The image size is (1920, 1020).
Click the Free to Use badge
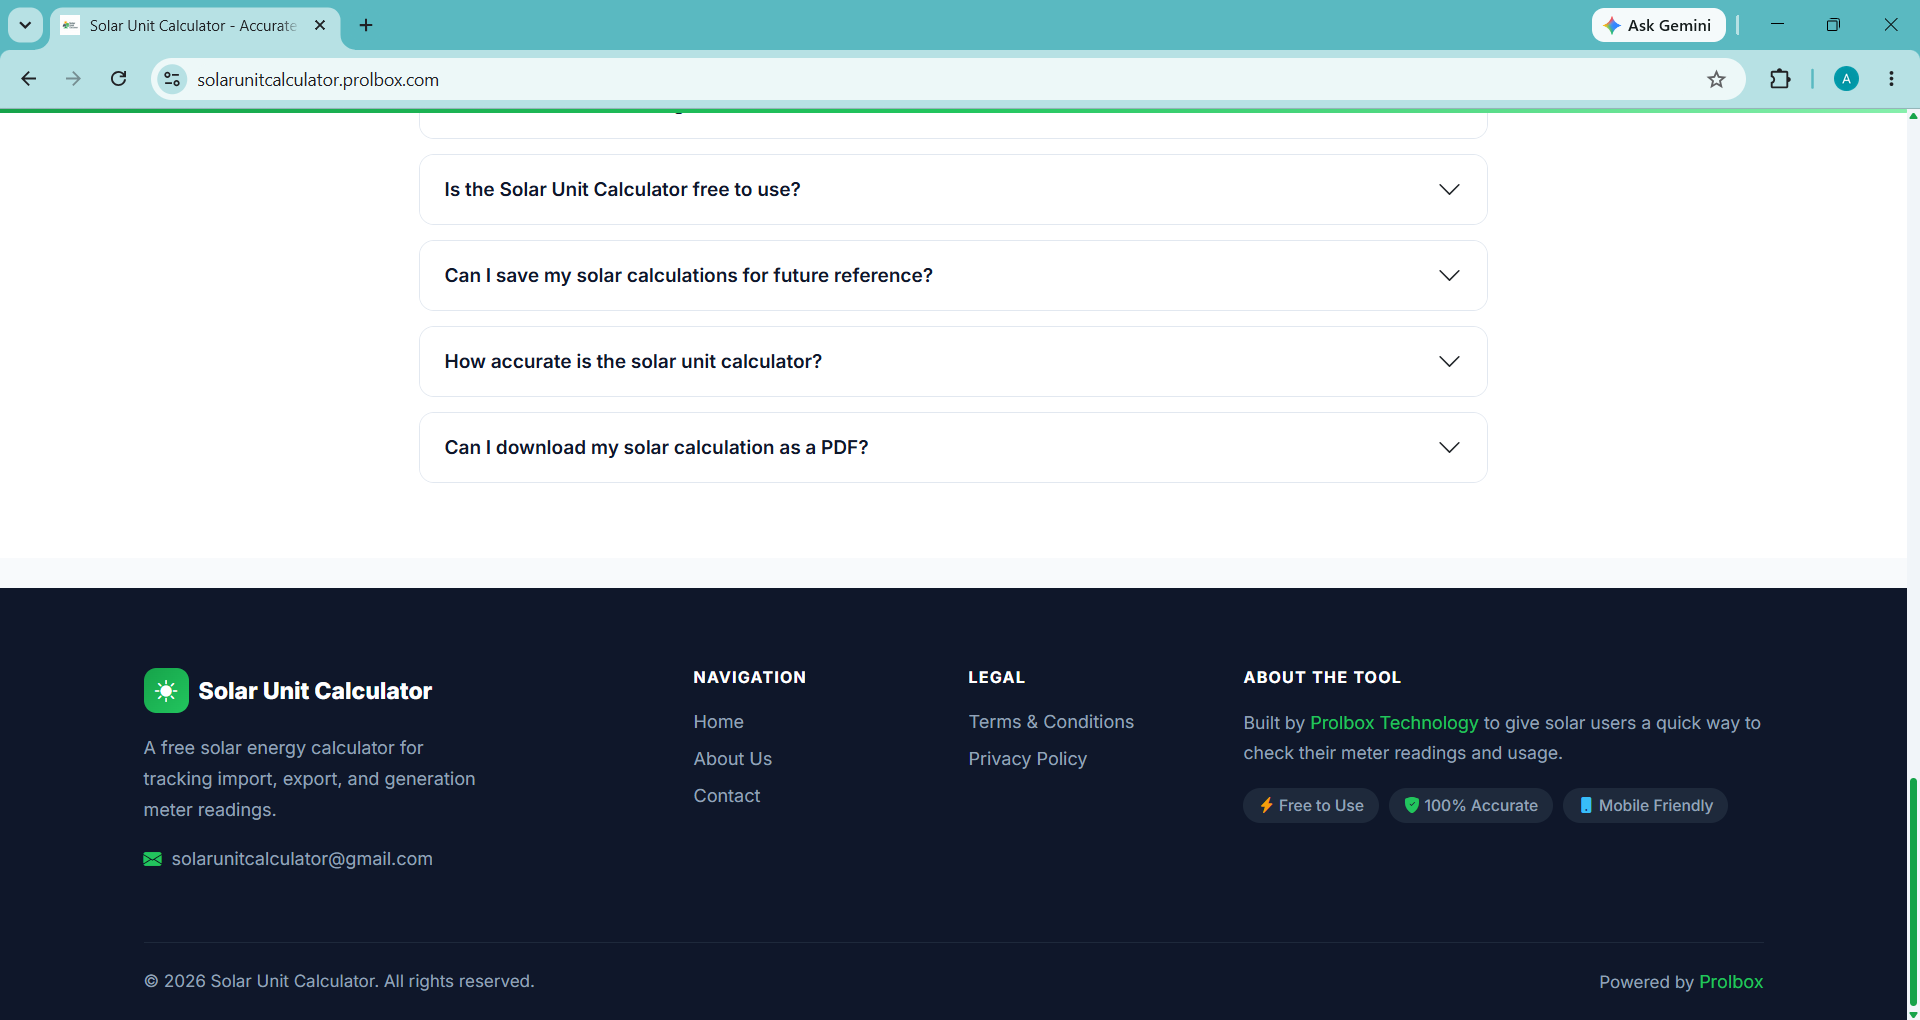pos(1310,806)
